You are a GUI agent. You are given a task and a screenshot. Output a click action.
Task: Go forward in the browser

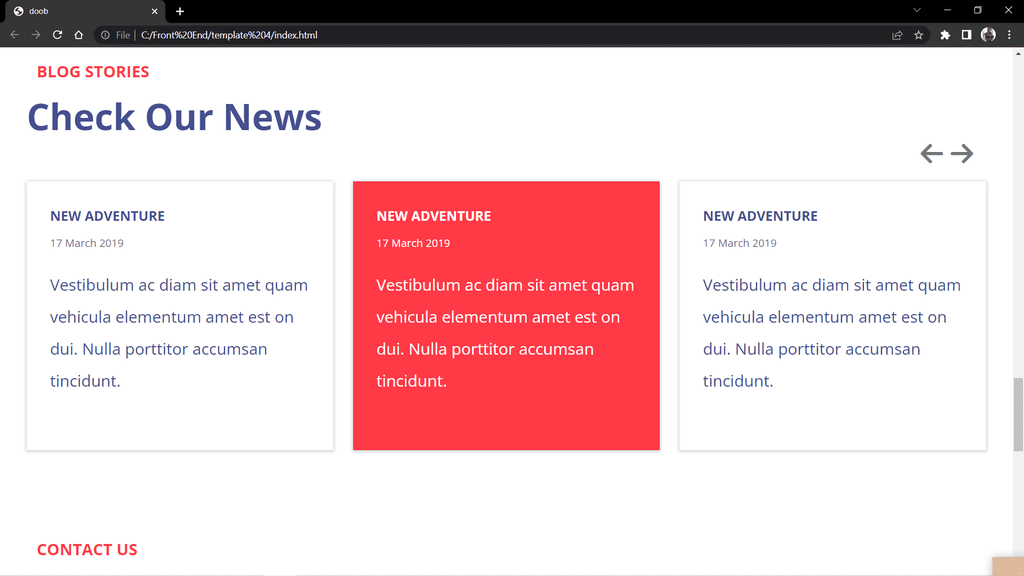coord(36,35)
